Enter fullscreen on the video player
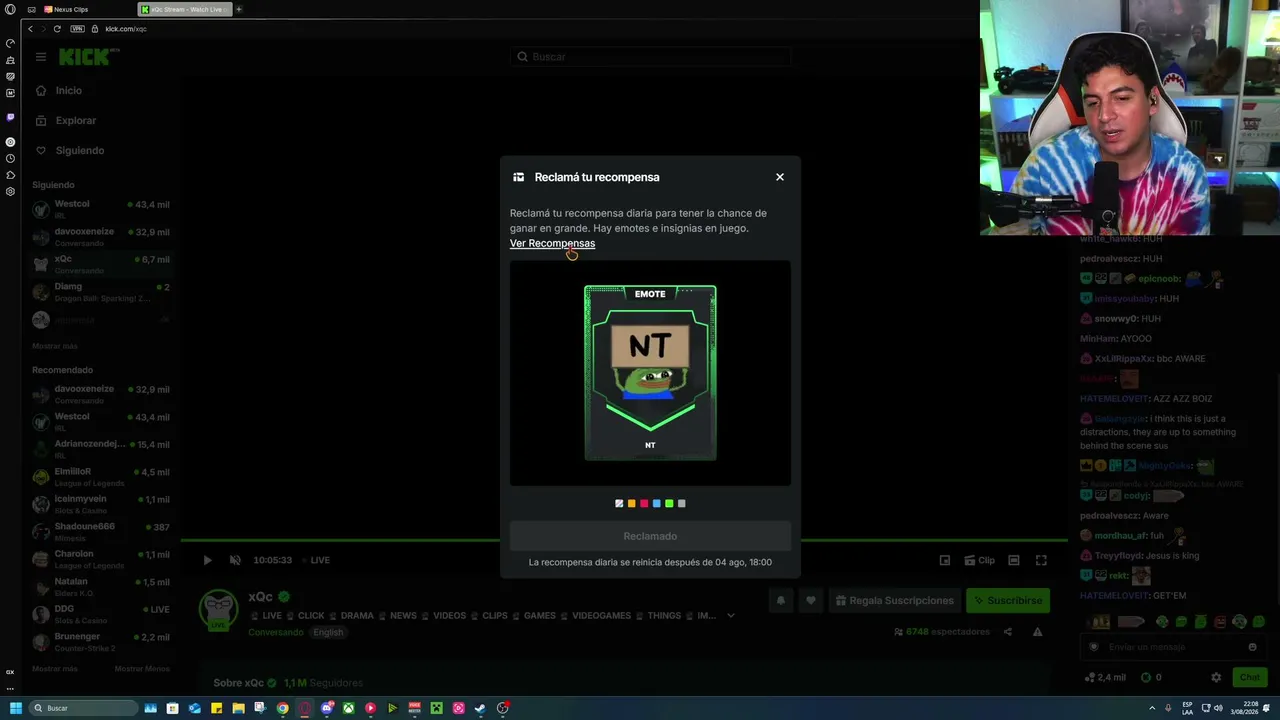Viewport: 1280px width, 720px height. [1041, 560]
